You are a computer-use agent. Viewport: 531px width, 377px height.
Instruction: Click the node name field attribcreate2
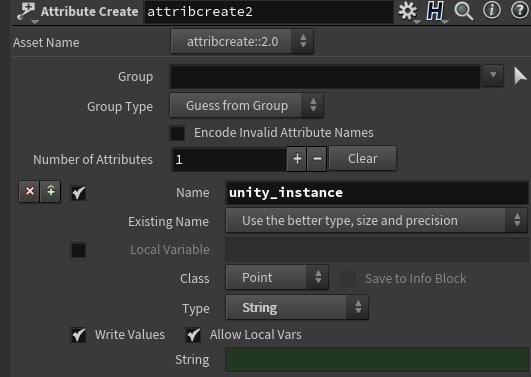tap(269, 12)
